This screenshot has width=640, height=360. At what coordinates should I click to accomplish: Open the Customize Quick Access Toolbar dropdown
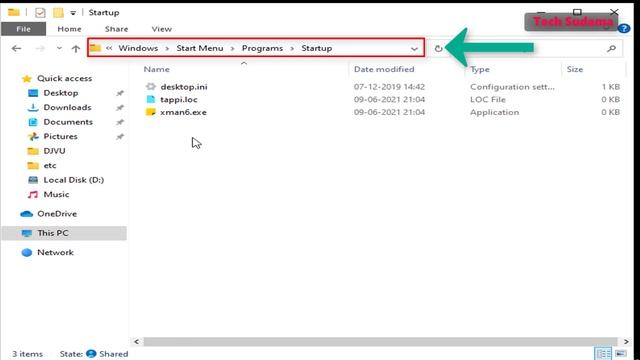[x=73, y=13]
